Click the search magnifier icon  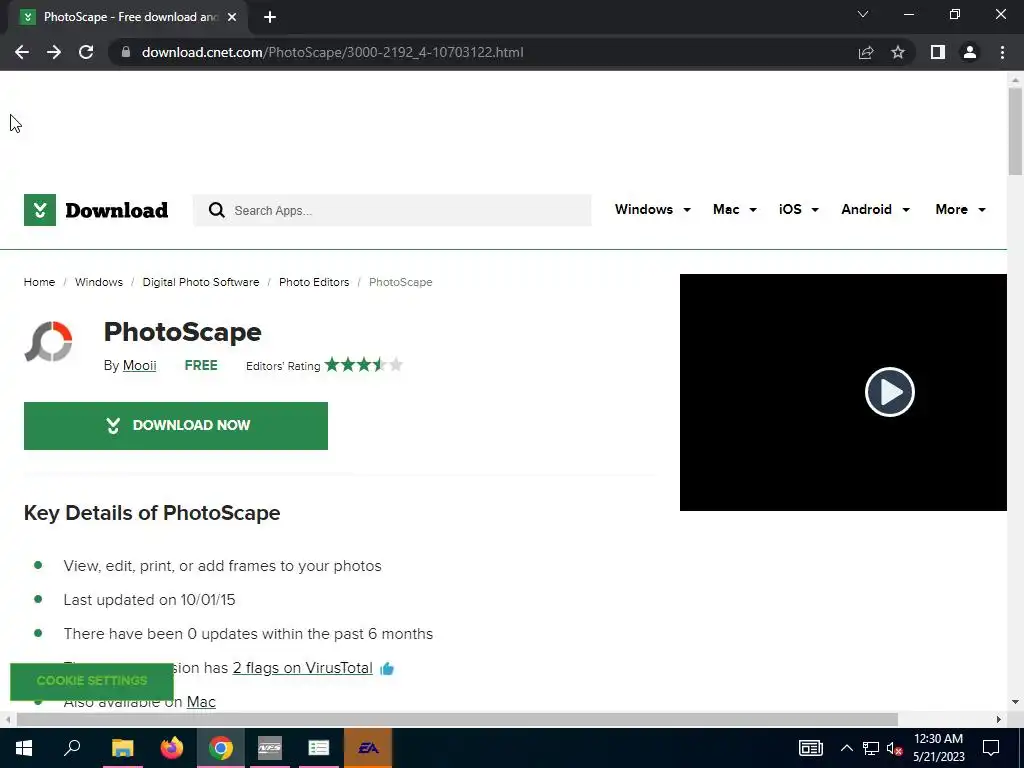pos(216,210)
